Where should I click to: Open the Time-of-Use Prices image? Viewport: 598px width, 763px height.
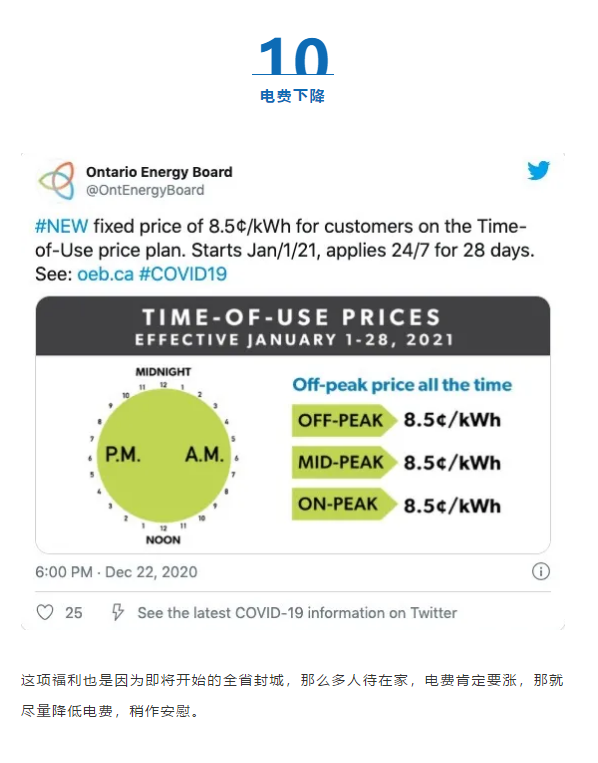coord(293,425)
